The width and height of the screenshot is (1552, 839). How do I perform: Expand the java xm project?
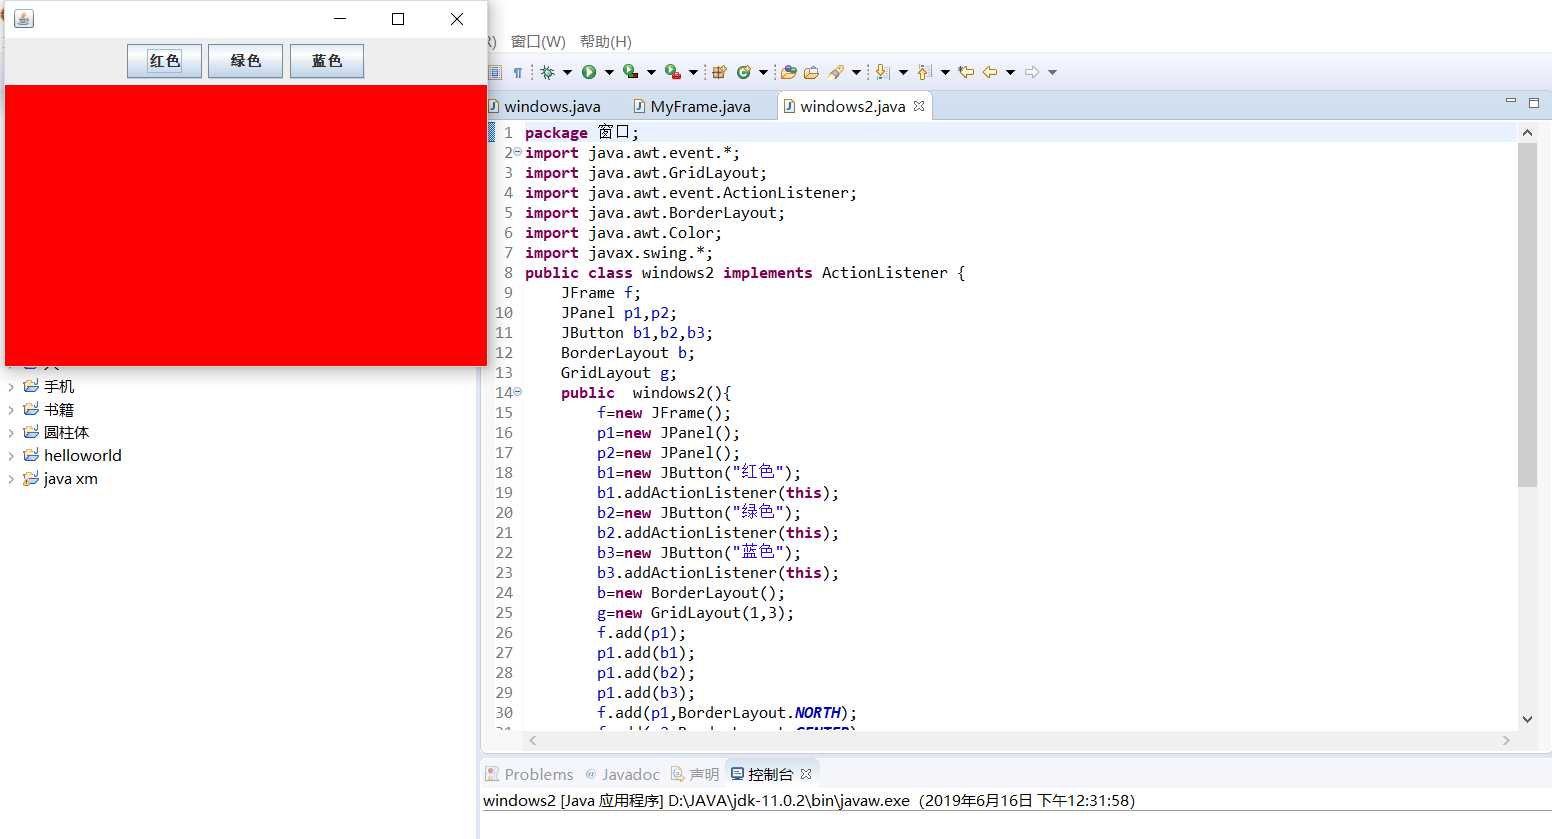[x=11, y=479]
